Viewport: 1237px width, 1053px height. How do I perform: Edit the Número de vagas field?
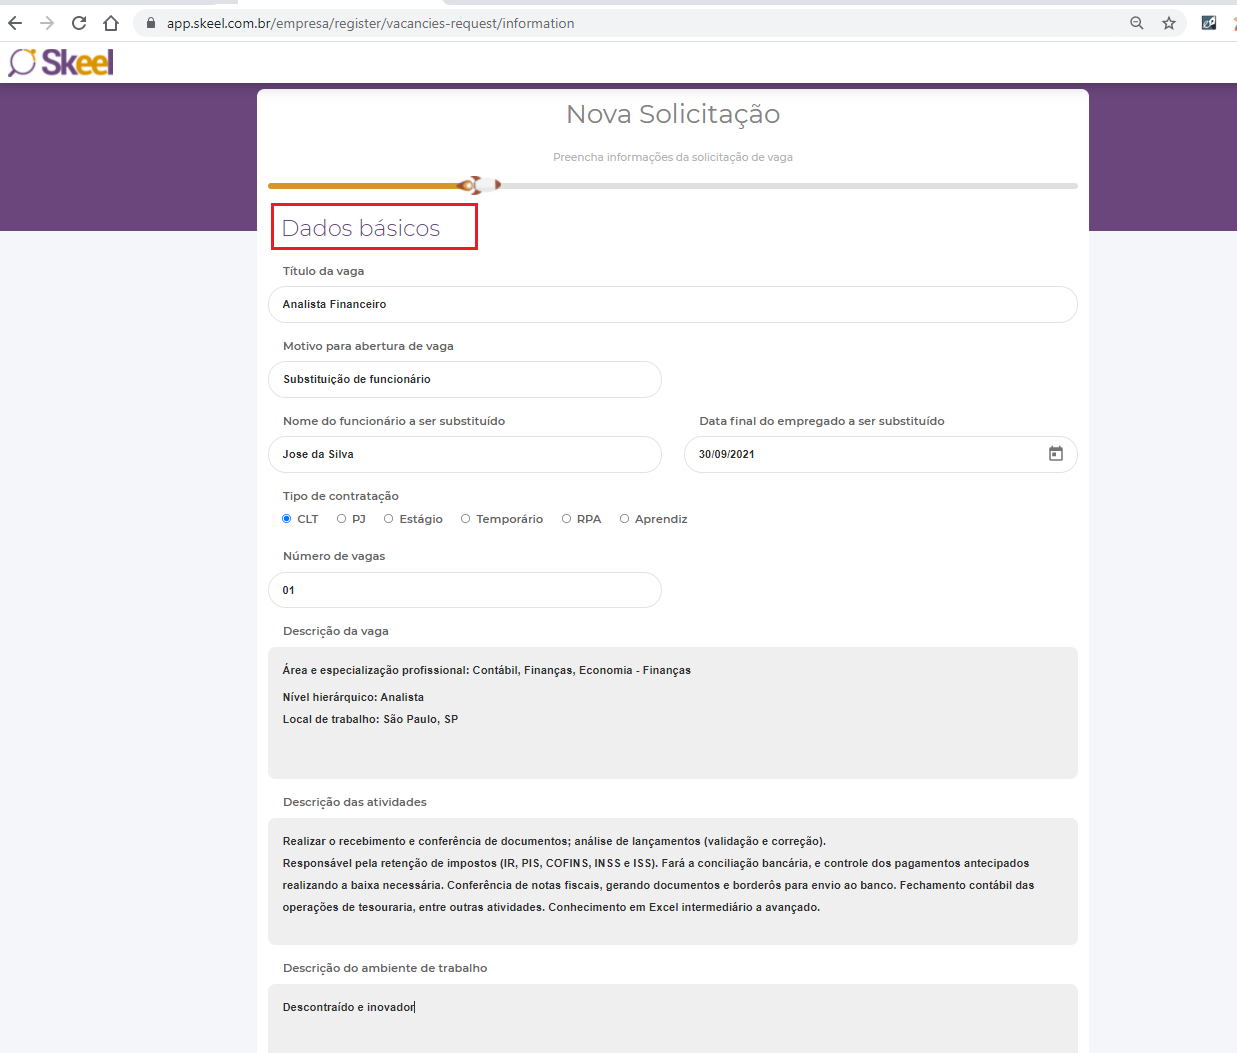tap(465, 590)
